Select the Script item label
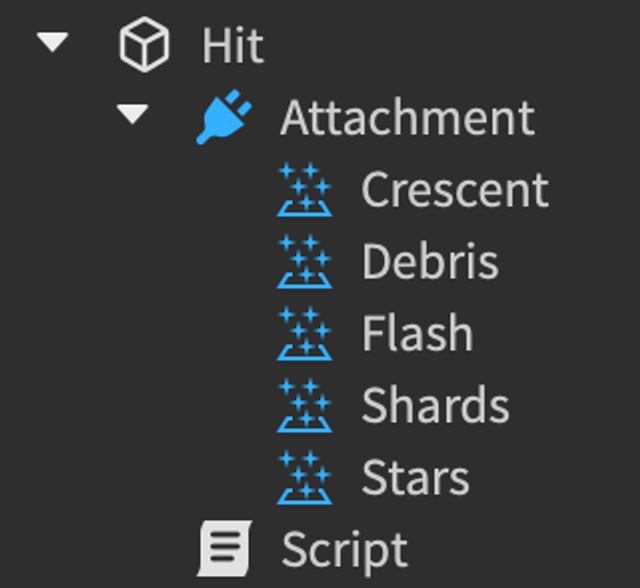The image size is (640, 588). [x=345, y=552]
